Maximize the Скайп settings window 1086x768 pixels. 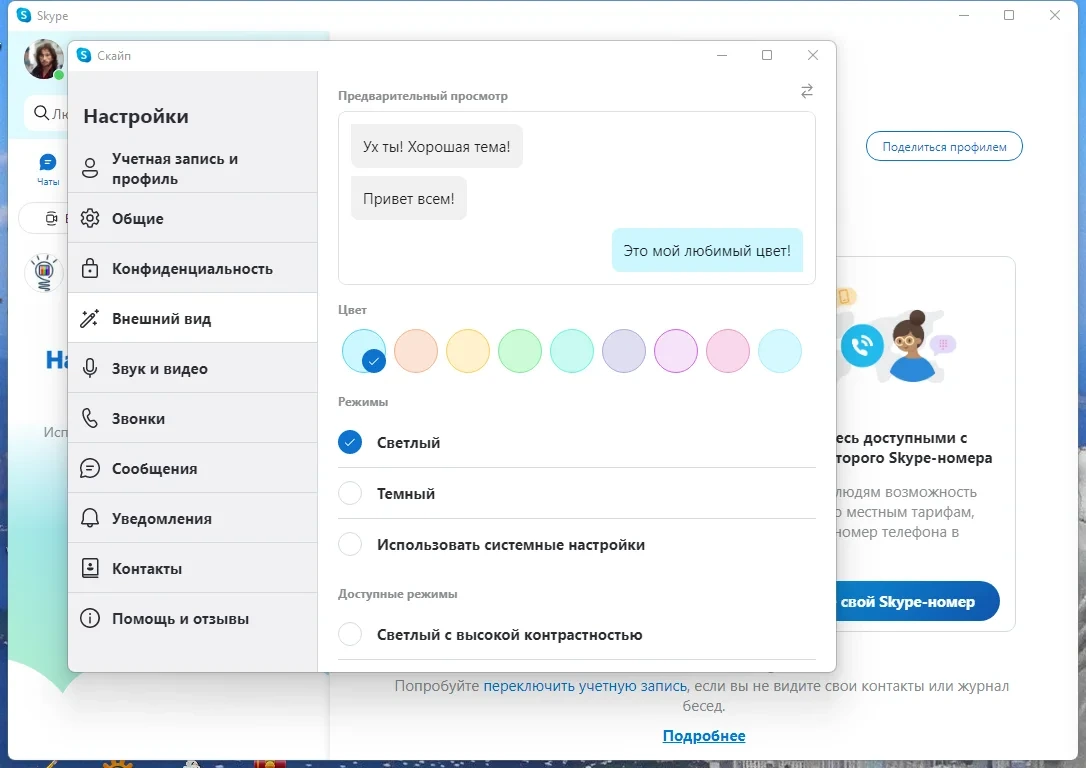[767, 55]
